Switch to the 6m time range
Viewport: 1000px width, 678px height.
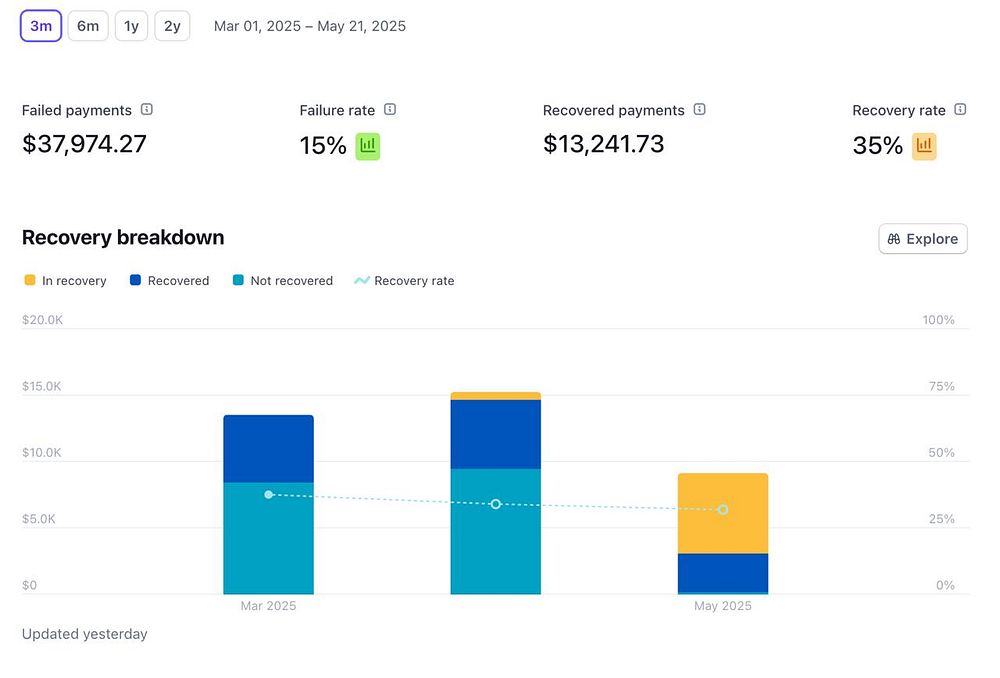pos(88,26)
